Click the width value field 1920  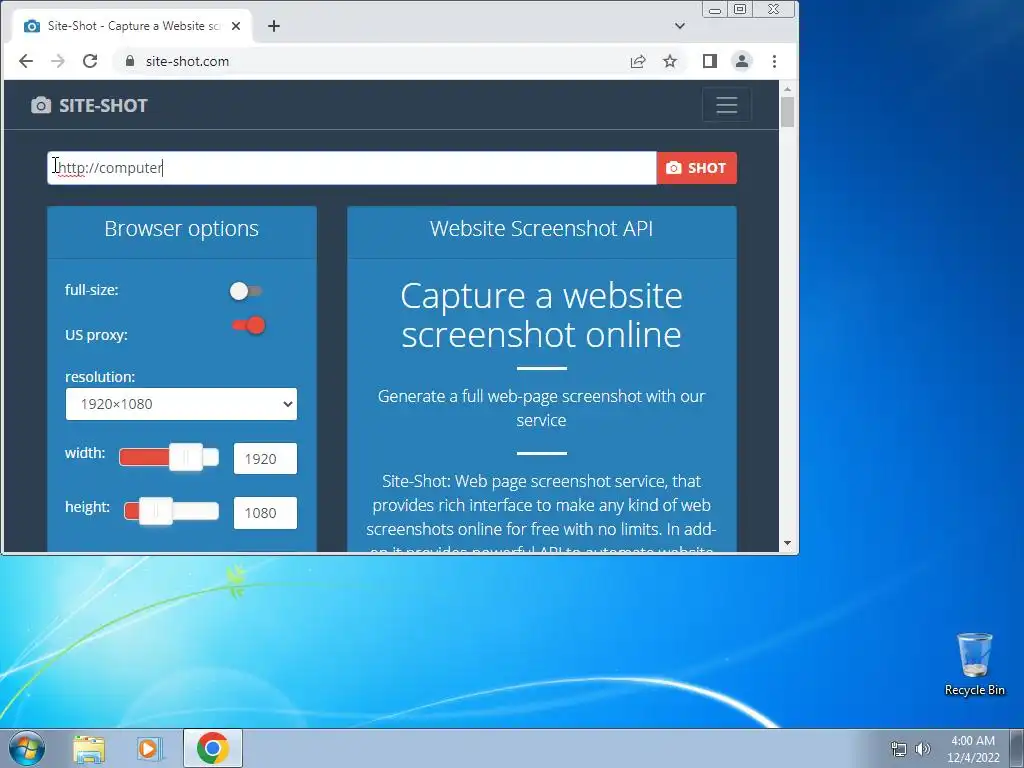(265, 458)
